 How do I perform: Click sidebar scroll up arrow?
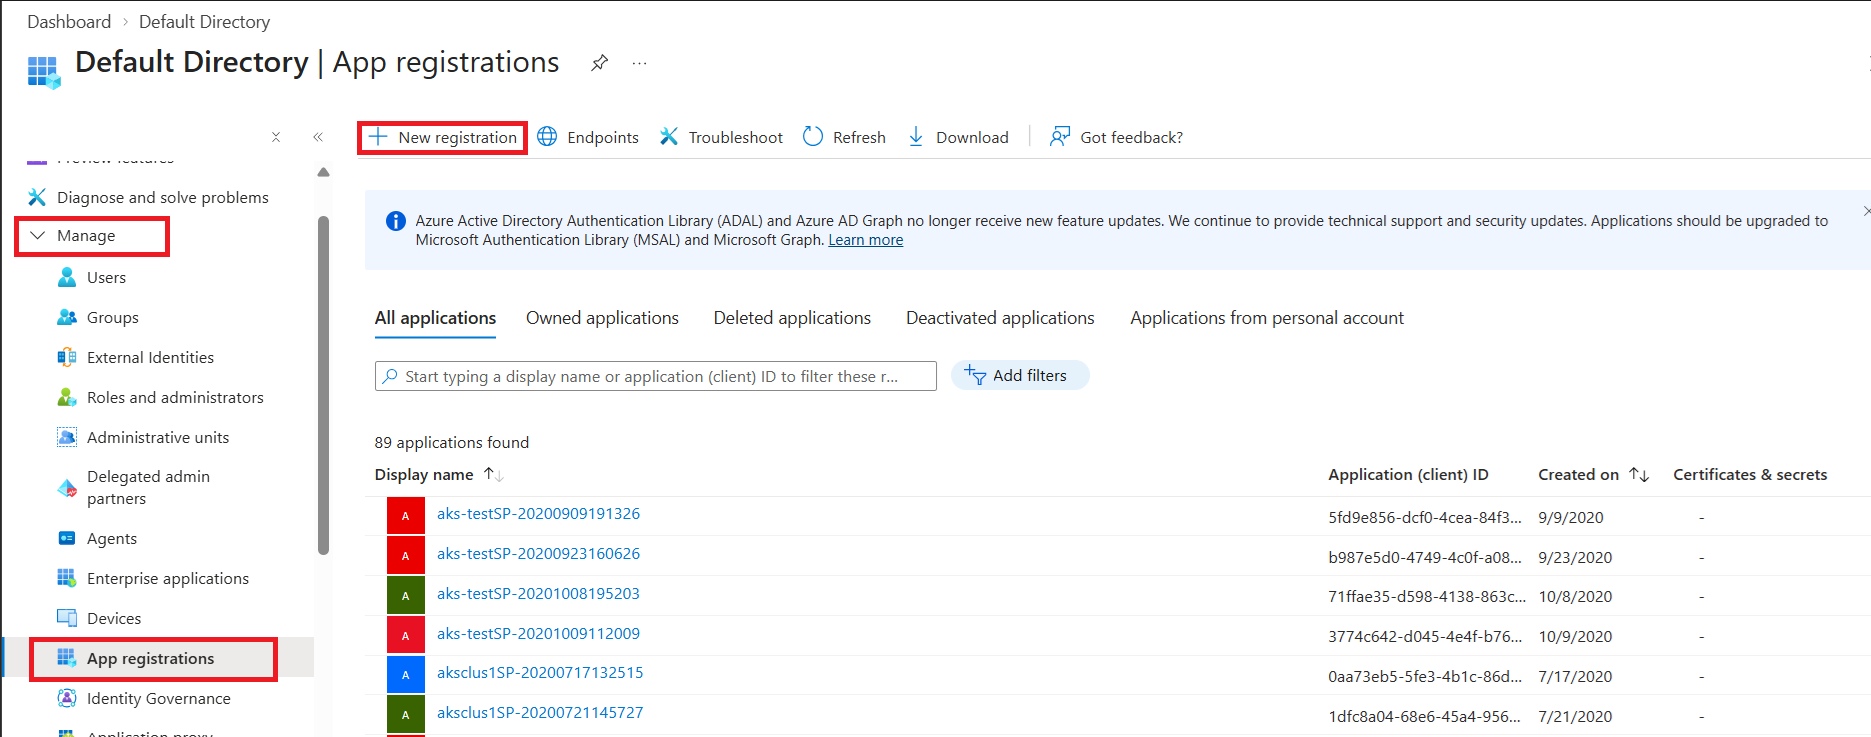(x=323, y=172)
